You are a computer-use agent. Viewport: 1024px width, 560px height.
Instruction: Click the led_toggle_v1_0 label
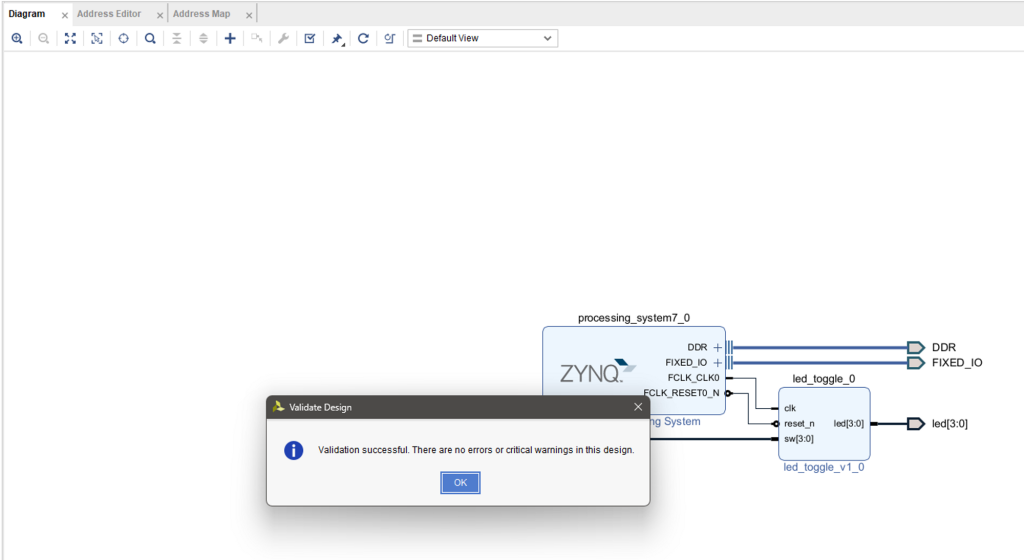(x=824, y=467)
